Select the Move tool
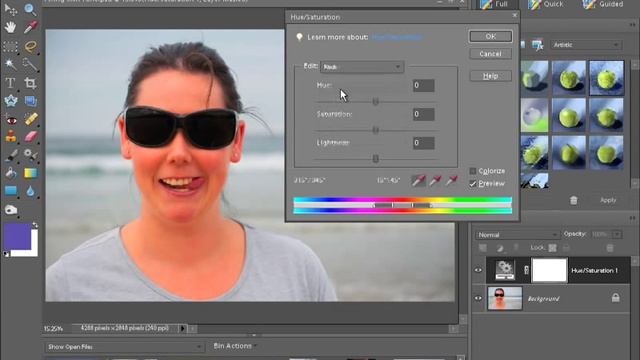Screen dimensions: 640x360 [x=10, y=9]
